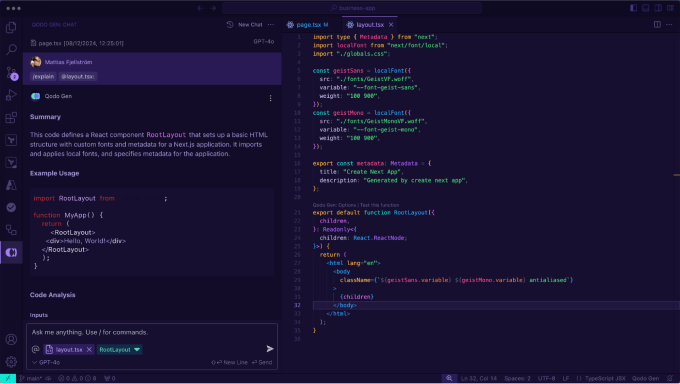Toggle the bottom panel
This screenshot has width=680, height=384.
pyautogui.click(x=646, y=8)
